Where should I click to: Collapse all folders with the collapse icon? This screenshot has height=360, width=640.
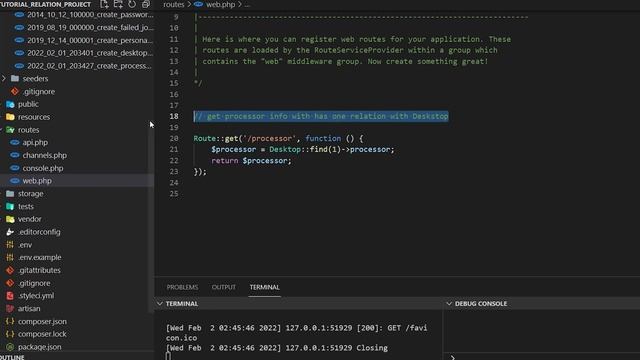[x=145, y=4]
